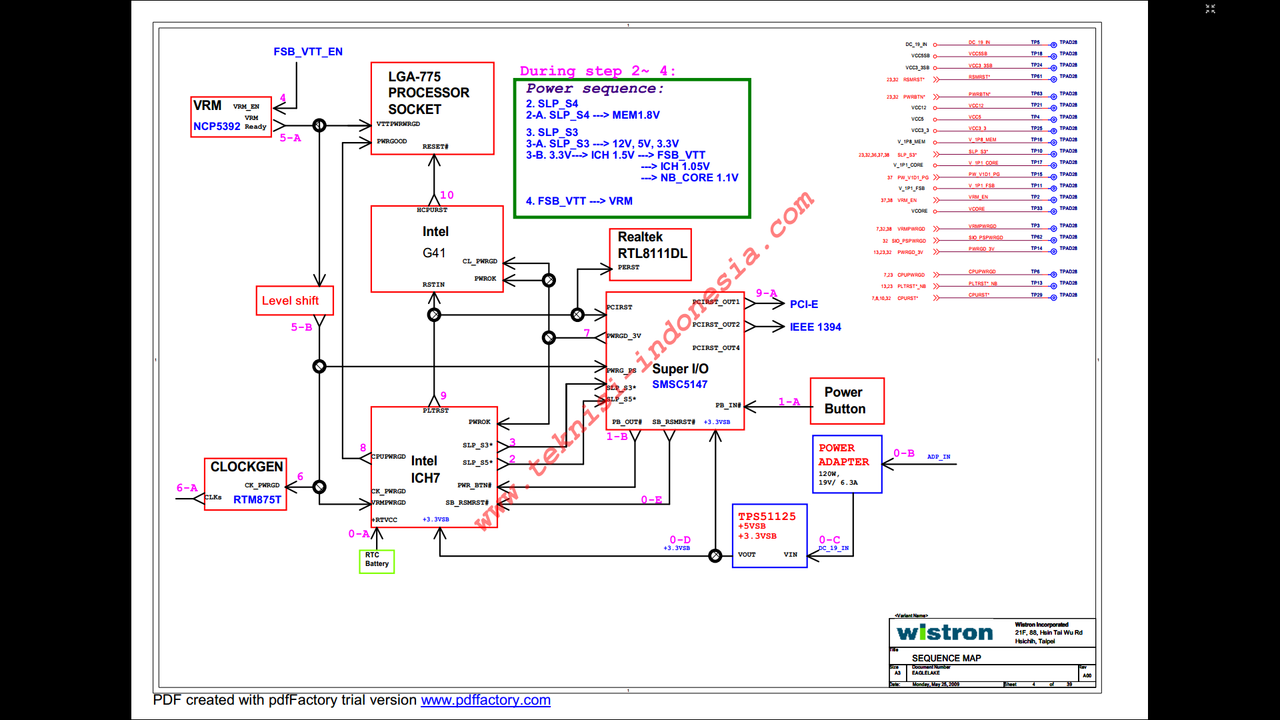Select 'PDF created with pdfFactory trial version' text
1280x720 pixels.
pyautogui.click(x=285, y=700)
